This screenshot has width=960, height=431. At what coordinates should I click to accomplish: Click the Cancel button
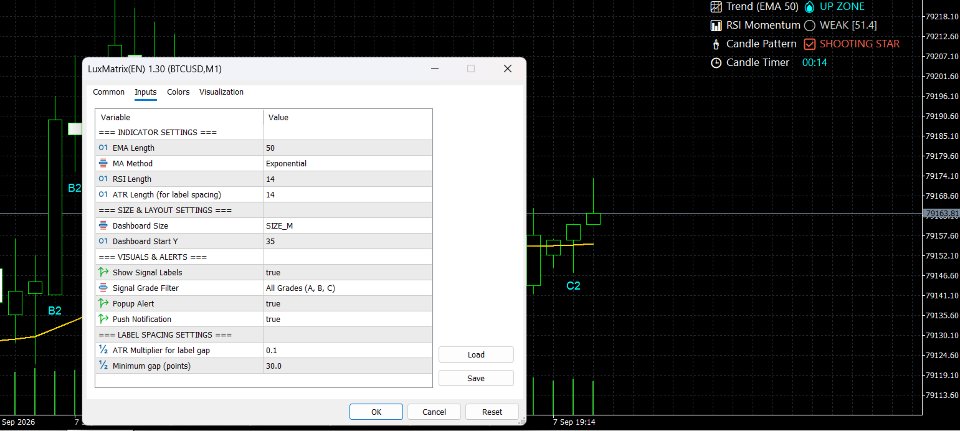434,412
